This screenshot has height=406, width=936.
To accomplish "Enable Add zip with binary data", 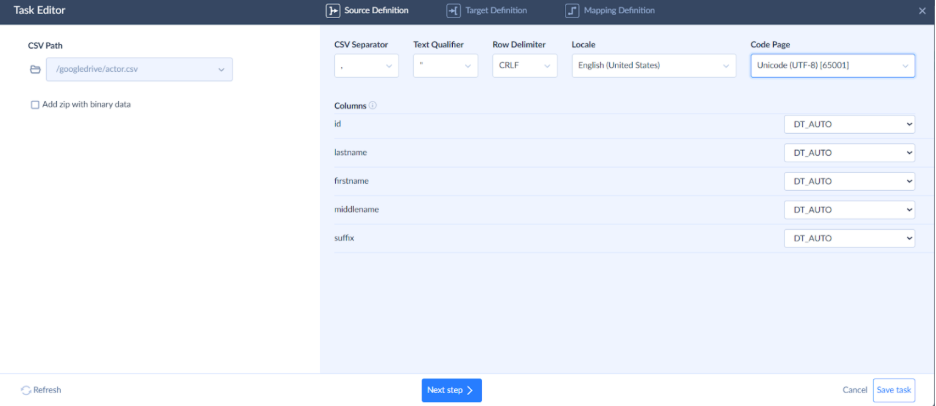I will pyautogui.click(x=36, y=104).
